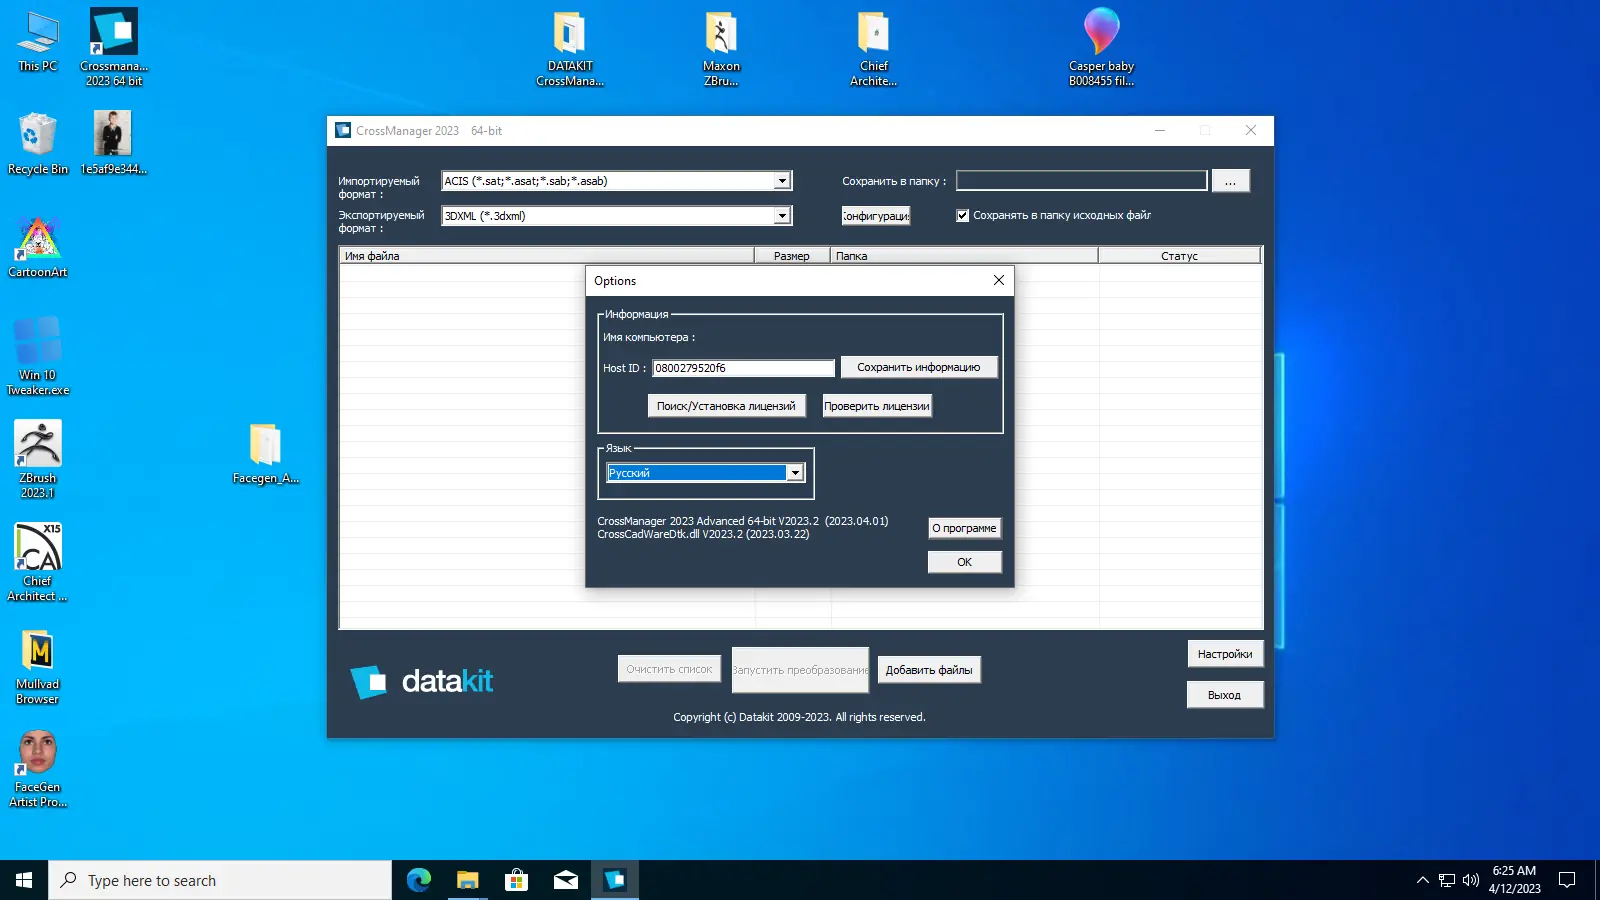The width and height of the screenshot is (1600, 900).
Task: Click Добавить файлы button
Action: tap(929, 670)
